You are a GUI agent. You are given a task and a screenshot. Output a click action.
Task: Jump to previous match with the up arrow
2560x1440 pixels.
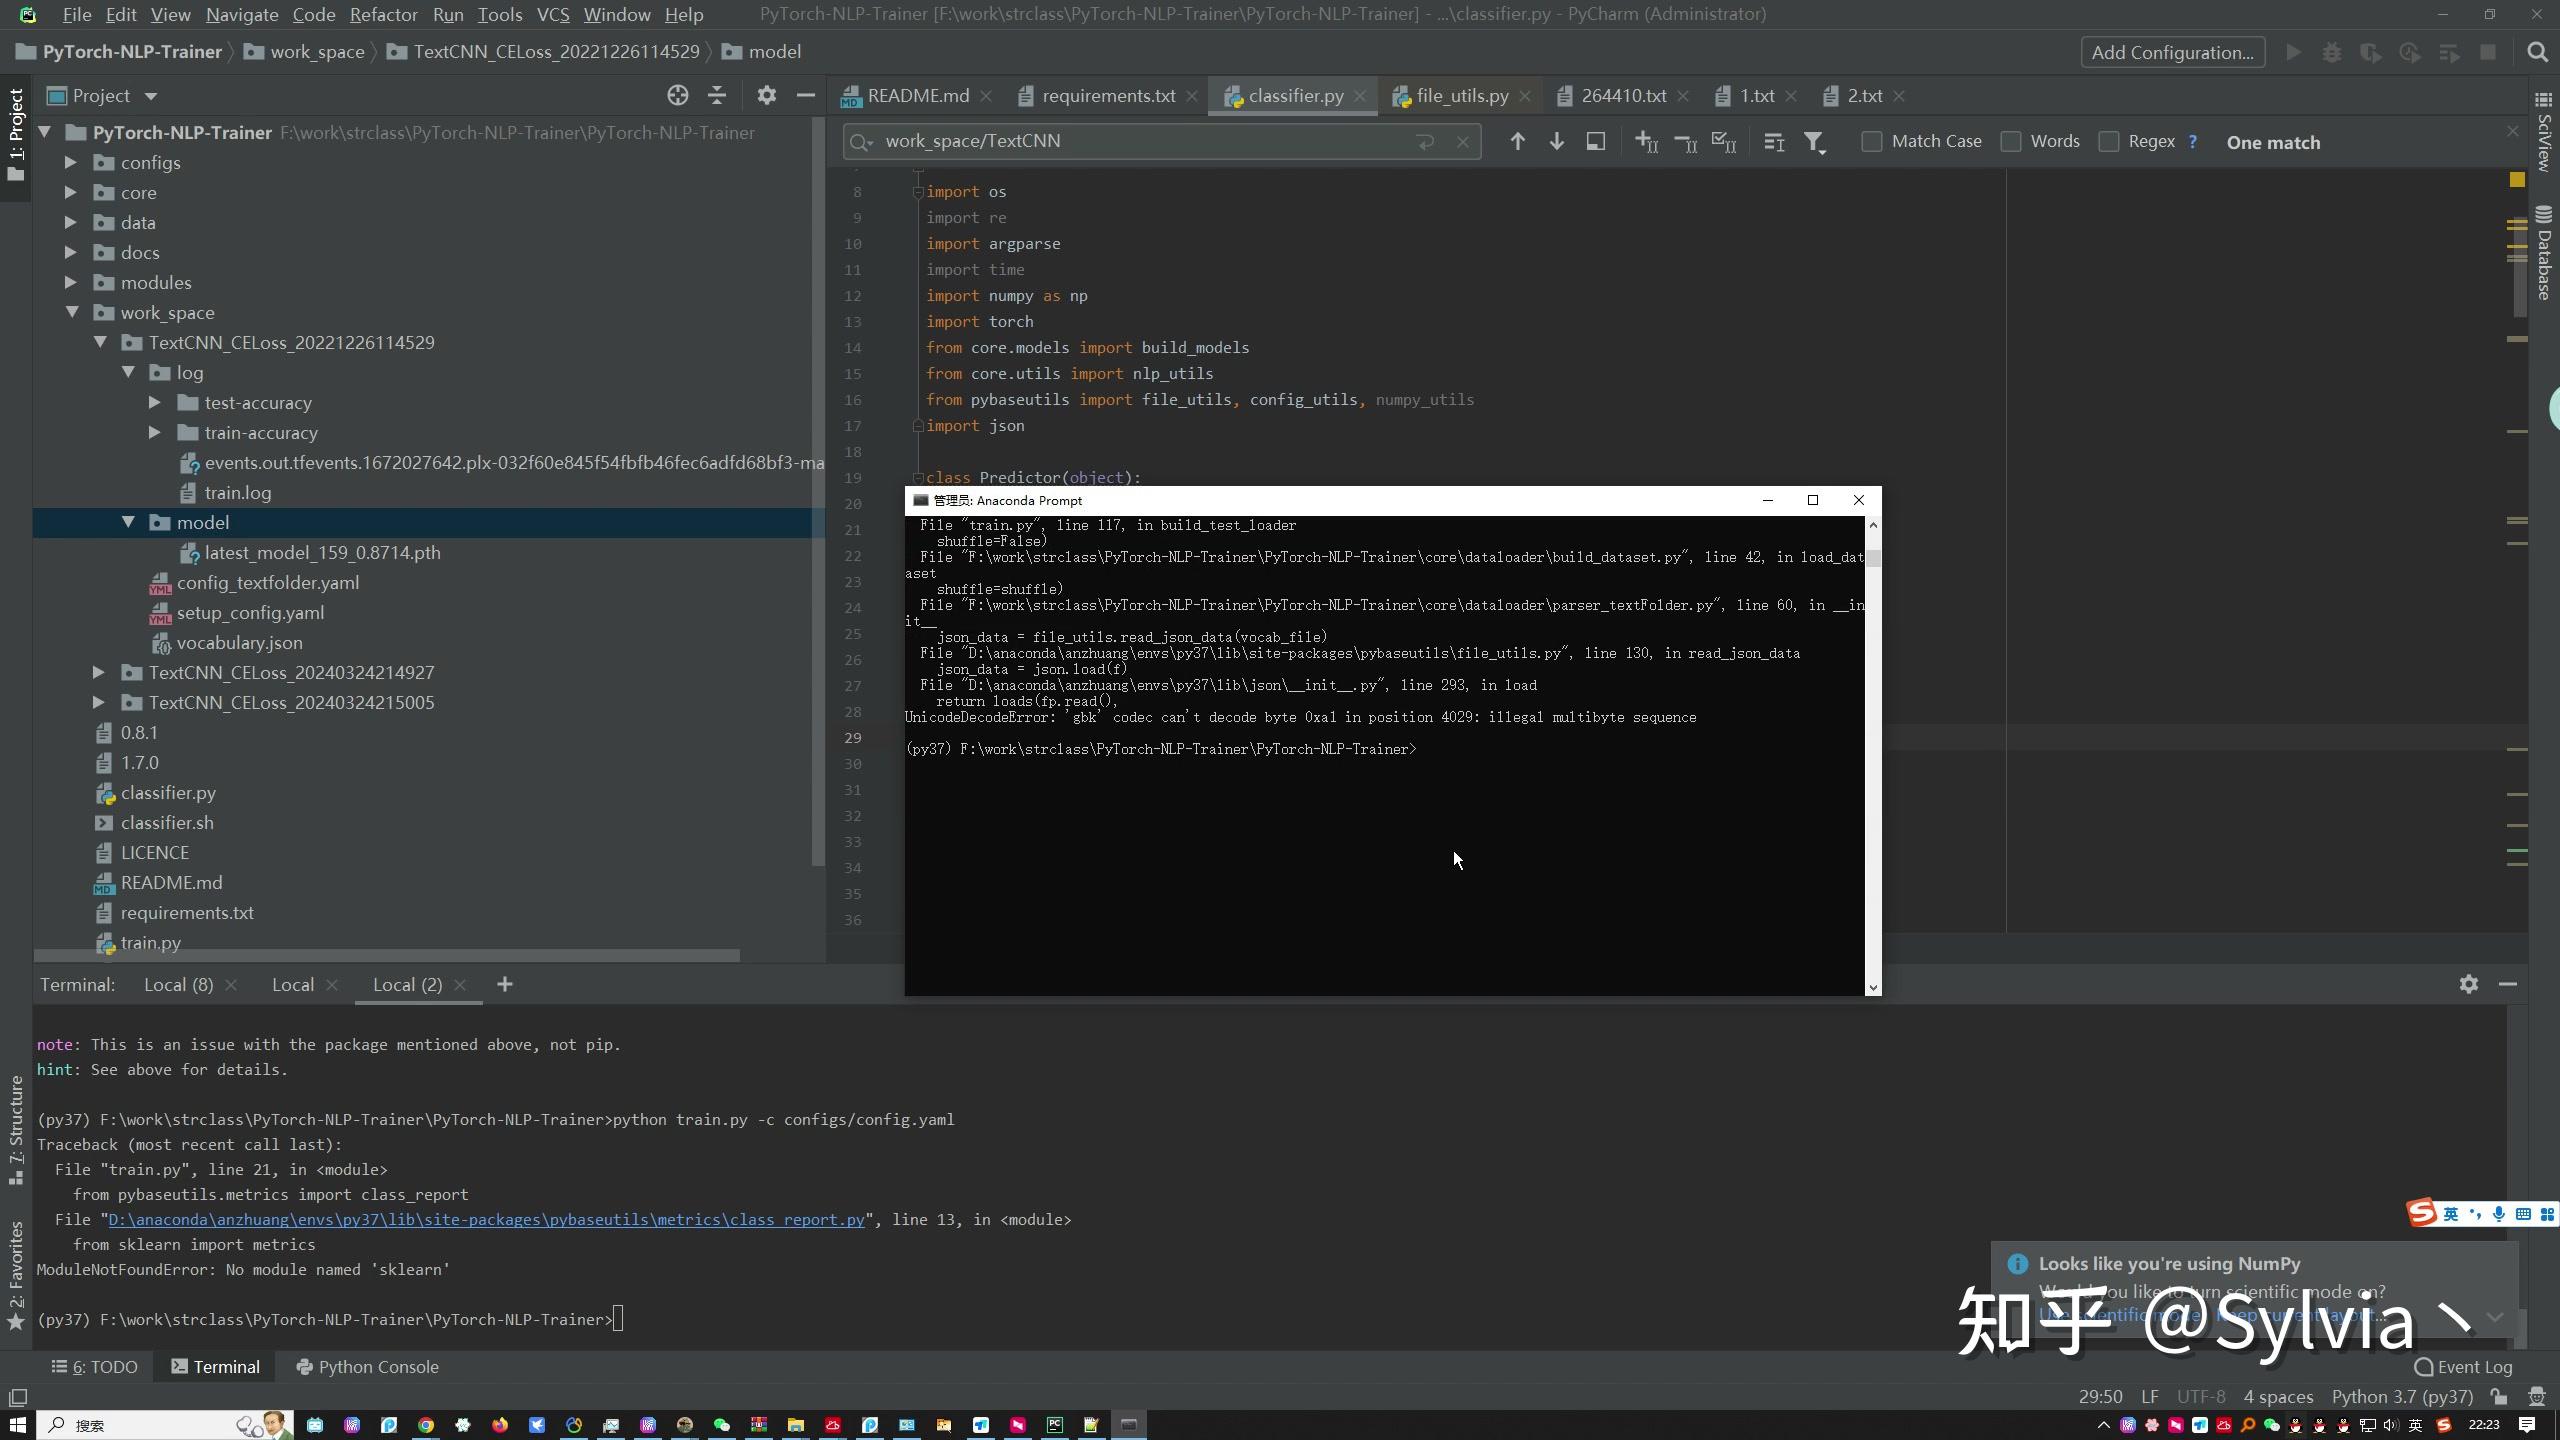pyautogui.click(x=1516, y=141)
